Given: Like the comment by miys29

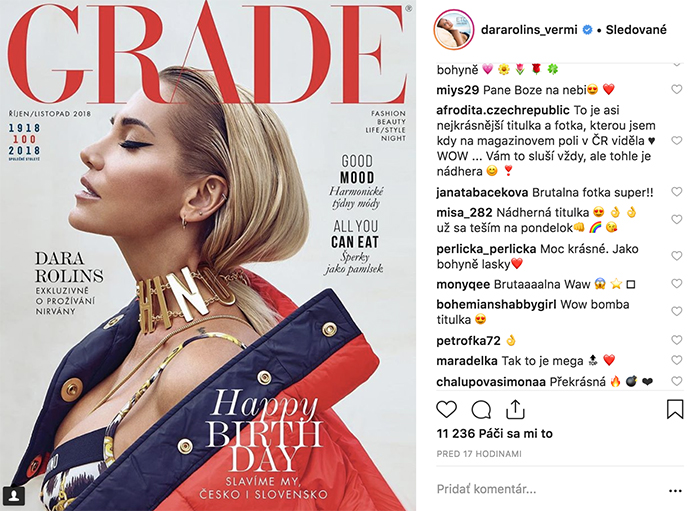Looking at the screenshot, I should (x=676, y=90).
